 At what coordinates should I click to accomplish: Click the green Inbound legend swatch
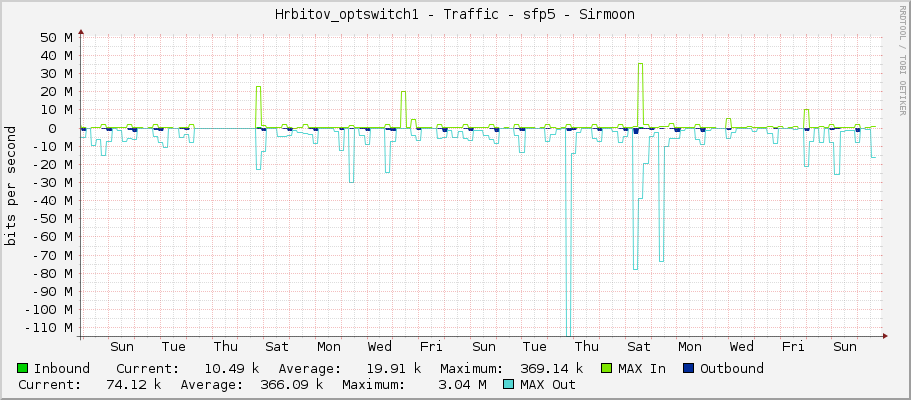[x=23, y=368]
